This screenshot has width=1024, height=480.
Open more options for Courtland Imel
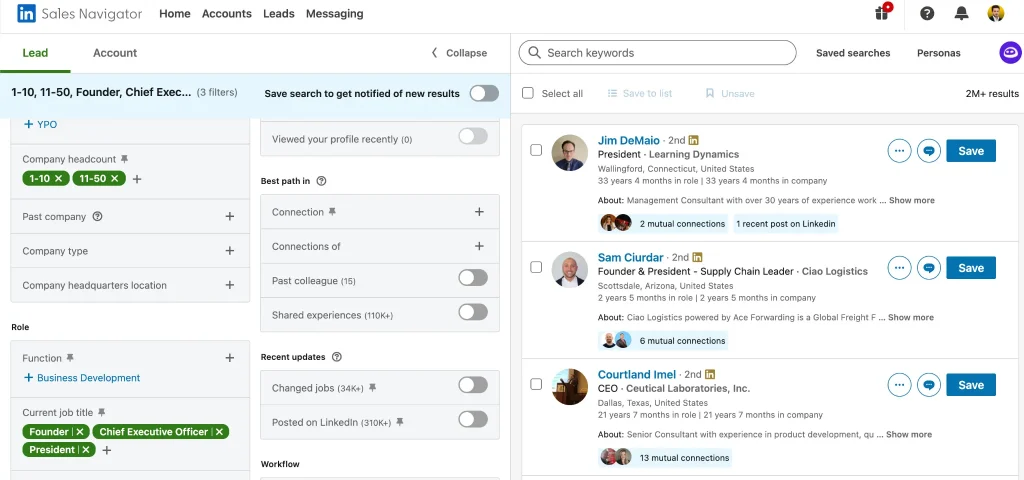(899, 385)
